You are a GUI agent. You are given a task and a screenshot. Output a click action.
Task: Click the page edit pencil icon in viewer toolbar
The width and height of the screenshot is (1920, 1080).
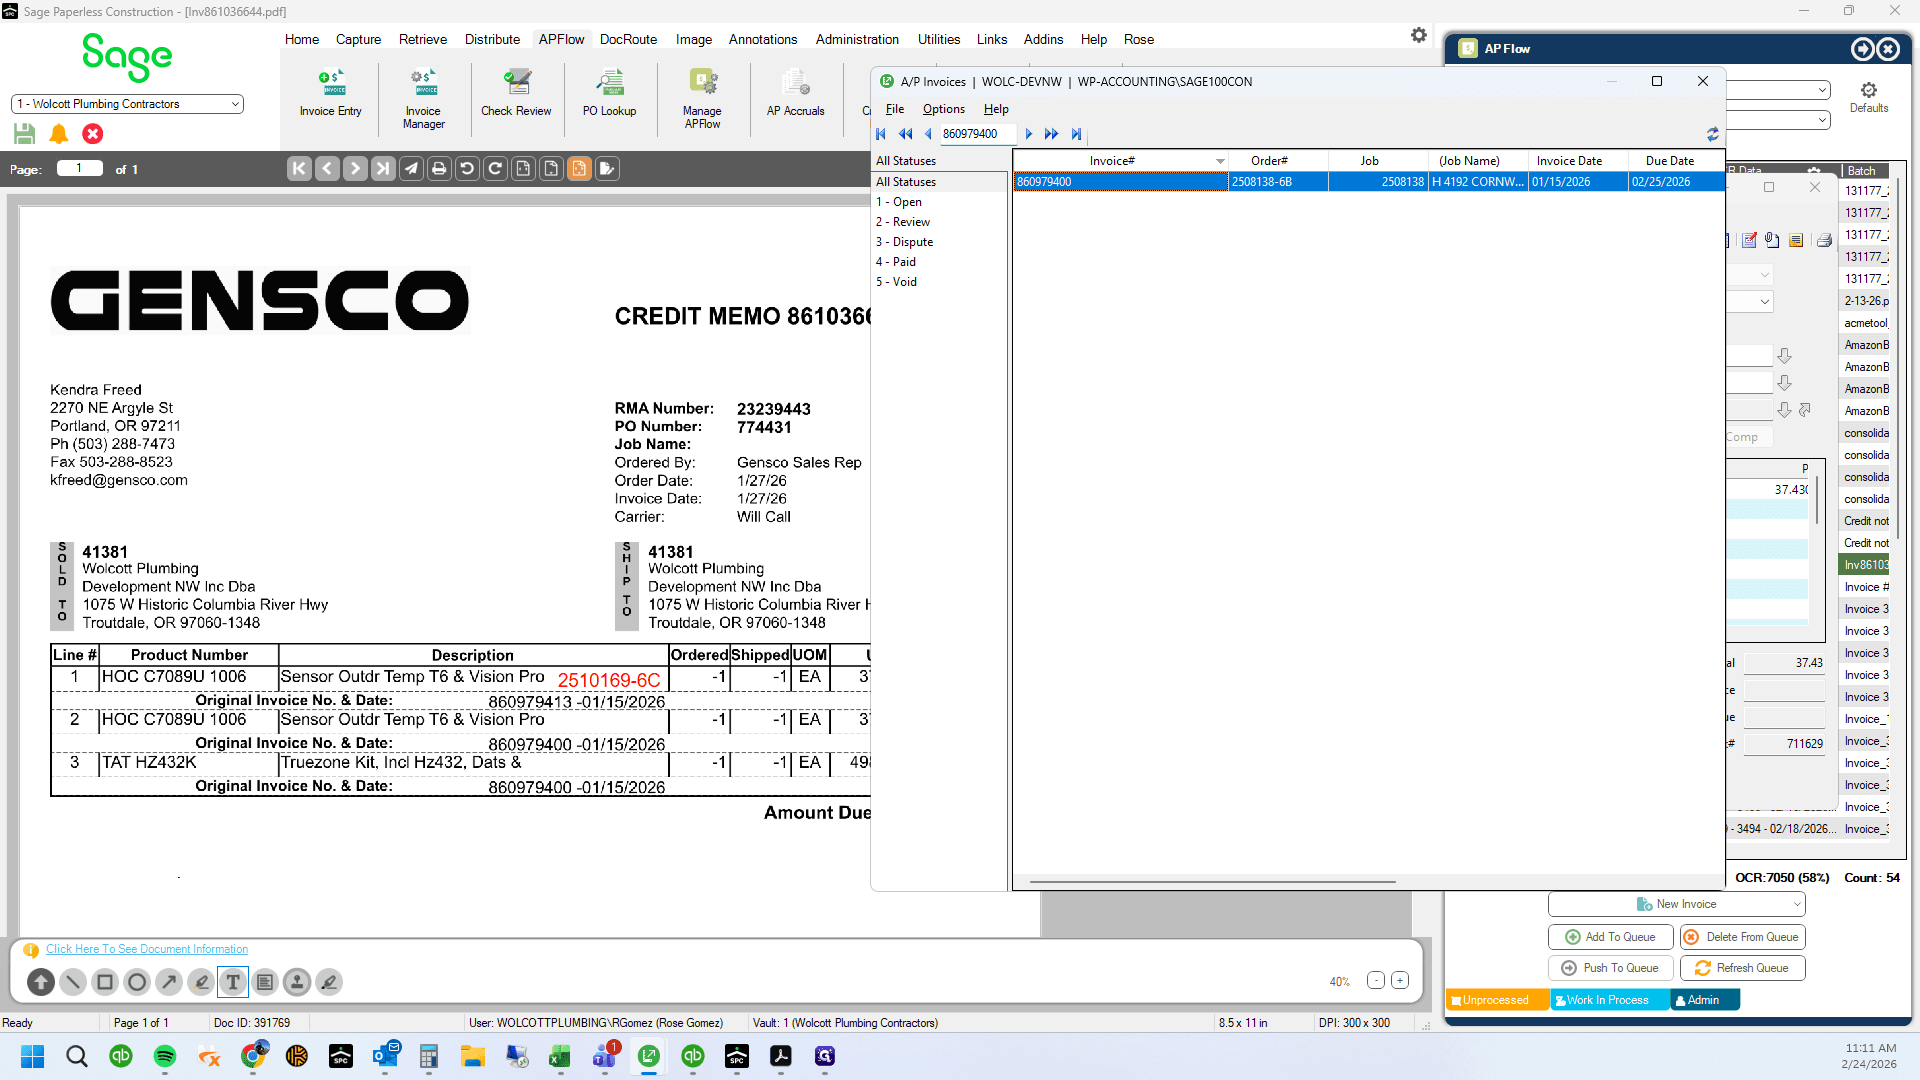[x=607, y=169]
